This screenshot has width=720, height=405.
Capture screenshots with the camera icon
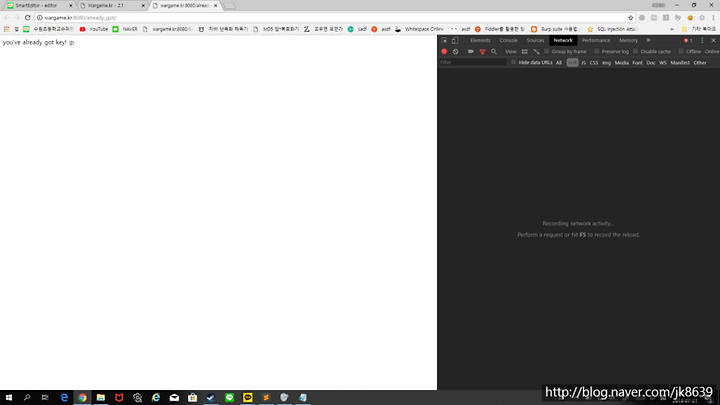[471, 51]
